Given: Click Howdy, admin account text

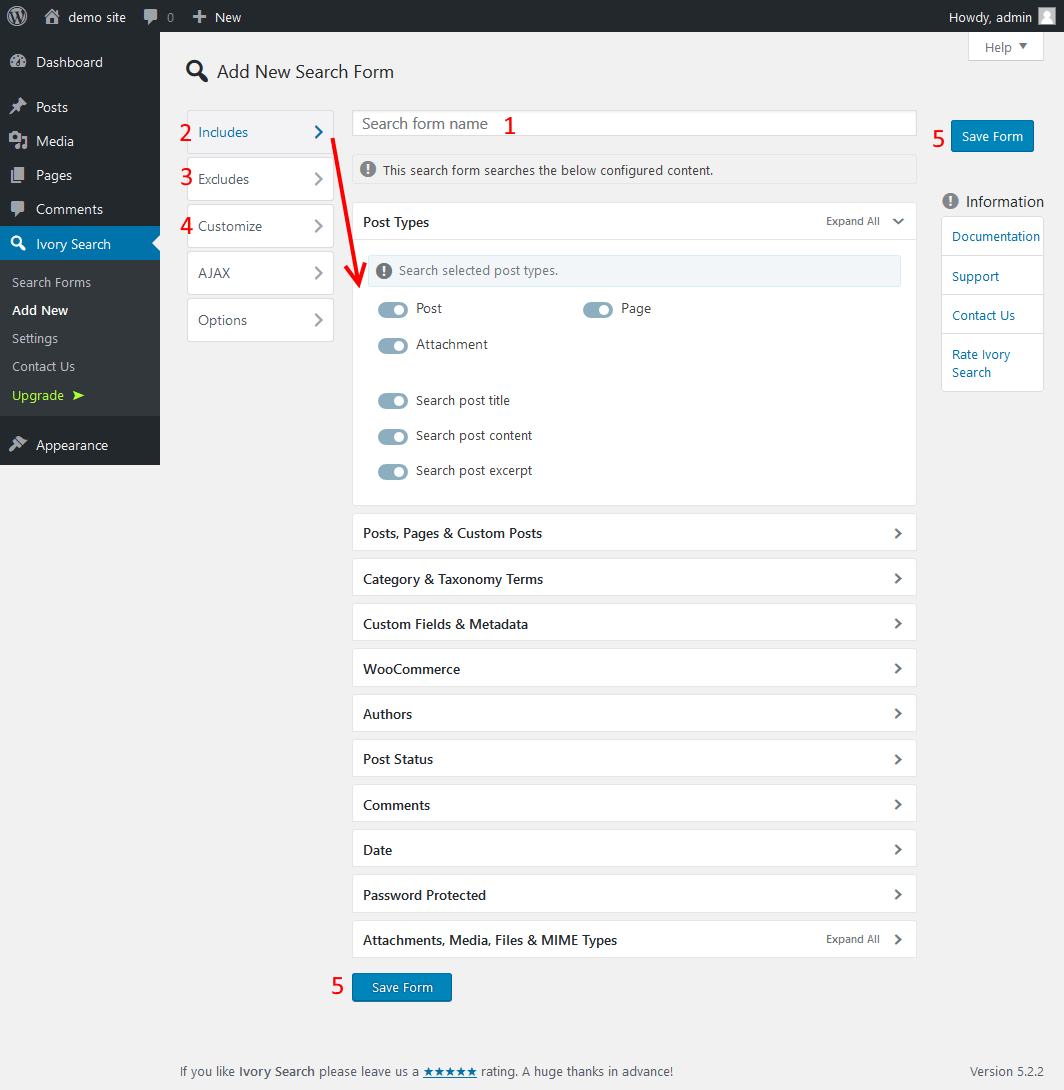Looking at the screenshot, I should click(990, 17).
